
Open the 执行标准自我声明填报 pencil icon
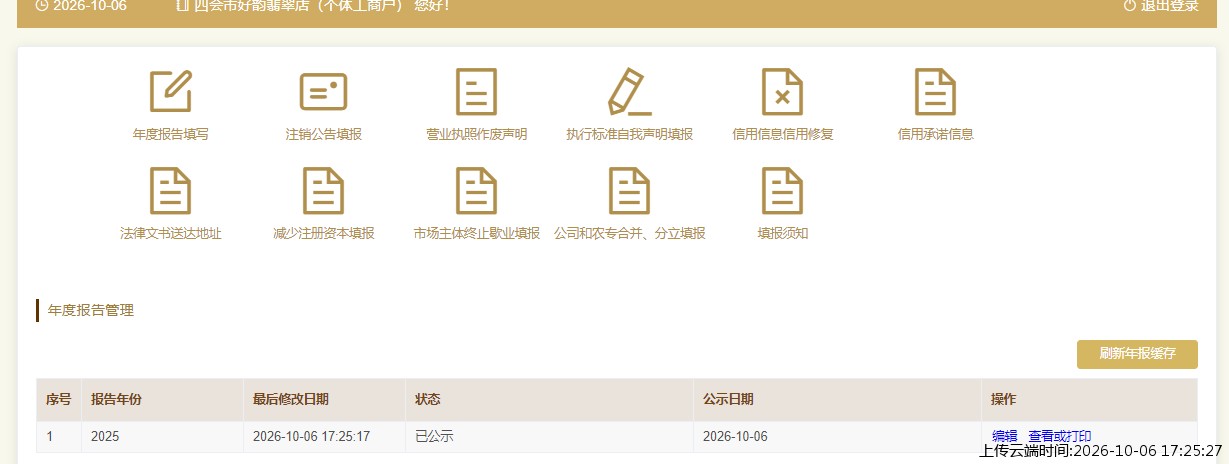pos(629,91)
